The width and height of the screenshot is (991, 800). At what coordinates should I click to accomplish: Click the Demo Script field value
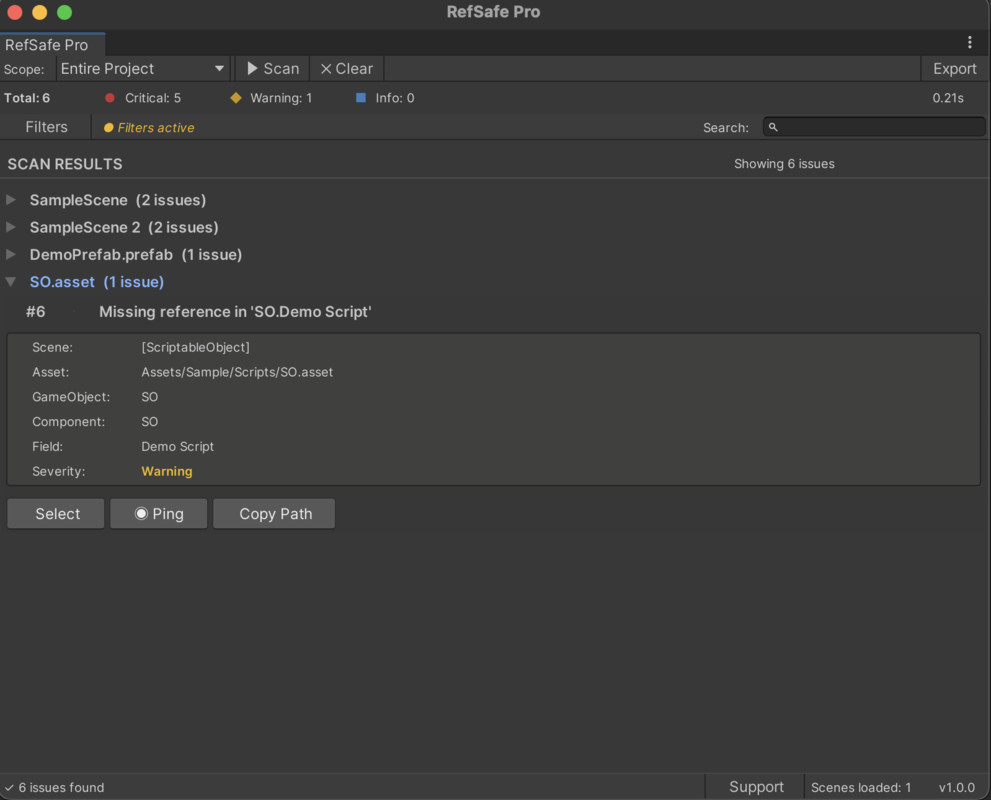(178, 447)
